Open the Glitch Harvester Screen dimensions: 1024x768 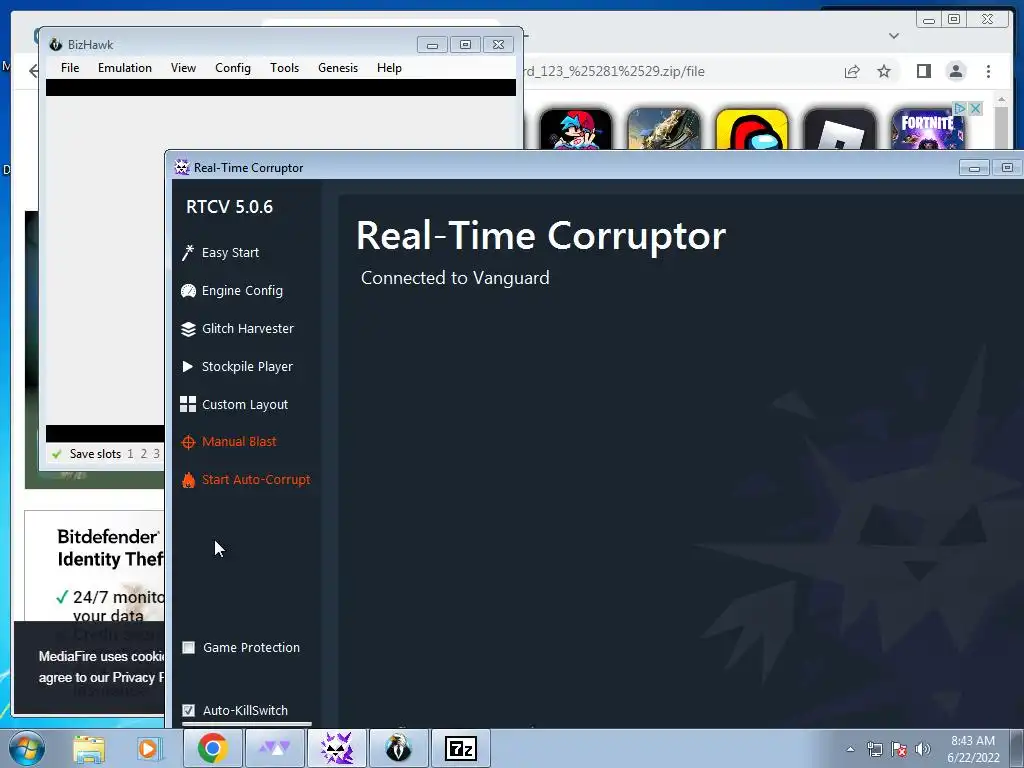pos(247,328)
